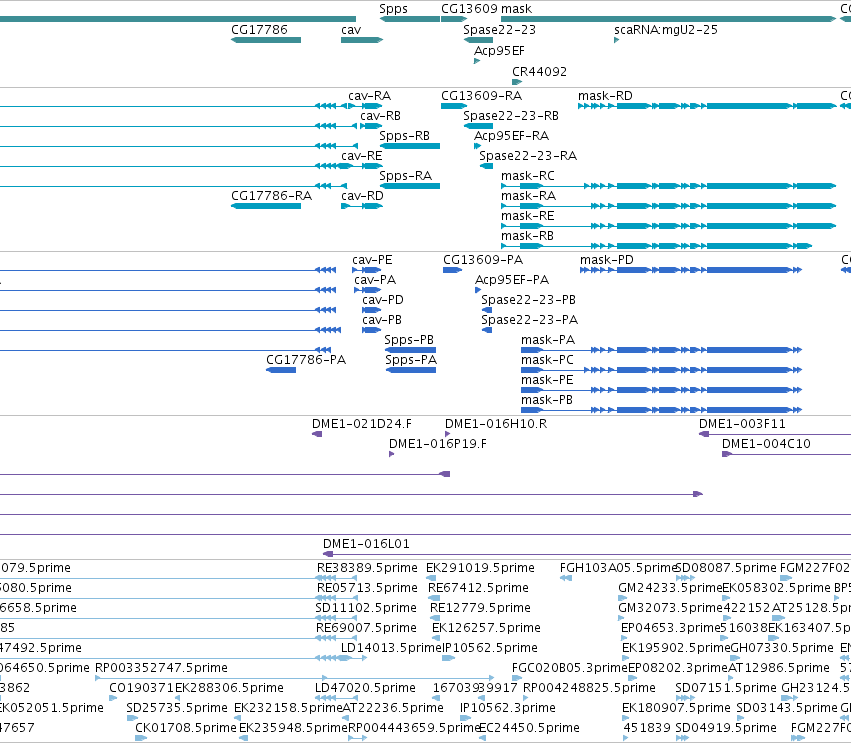Select the DME1-016L01 clone
851x743 pixels.
(587, 554)
